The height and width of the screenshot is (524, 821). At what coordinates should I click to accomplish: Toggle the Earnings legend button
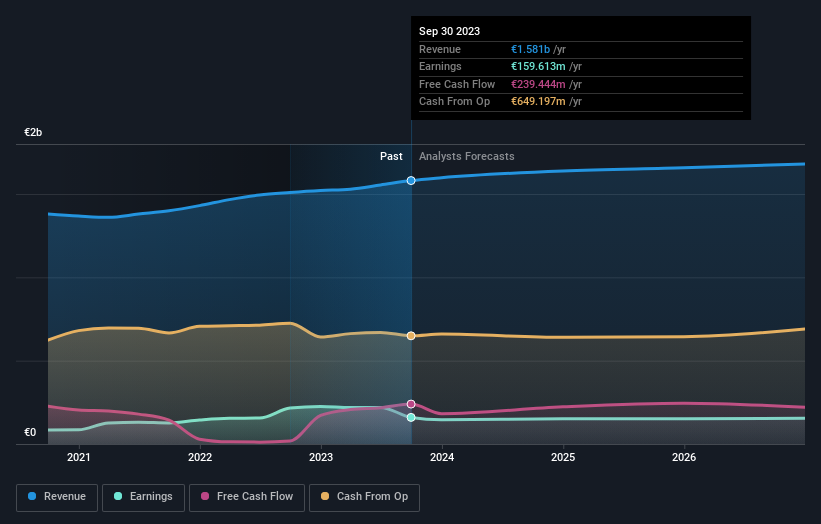click(143, 497)
